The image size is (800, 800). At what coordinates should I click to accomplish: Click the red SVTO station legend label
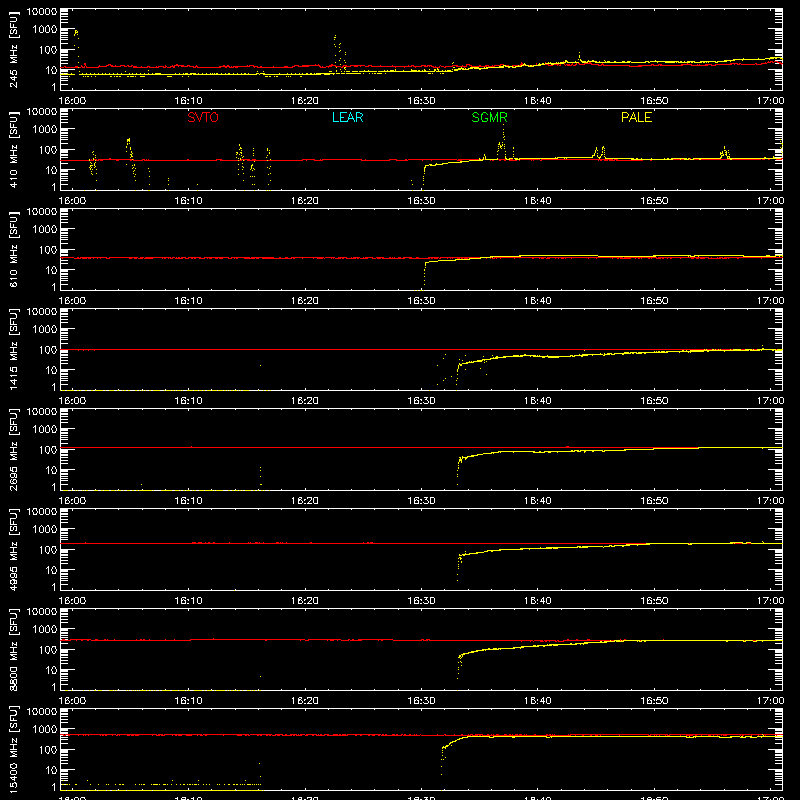203,117
